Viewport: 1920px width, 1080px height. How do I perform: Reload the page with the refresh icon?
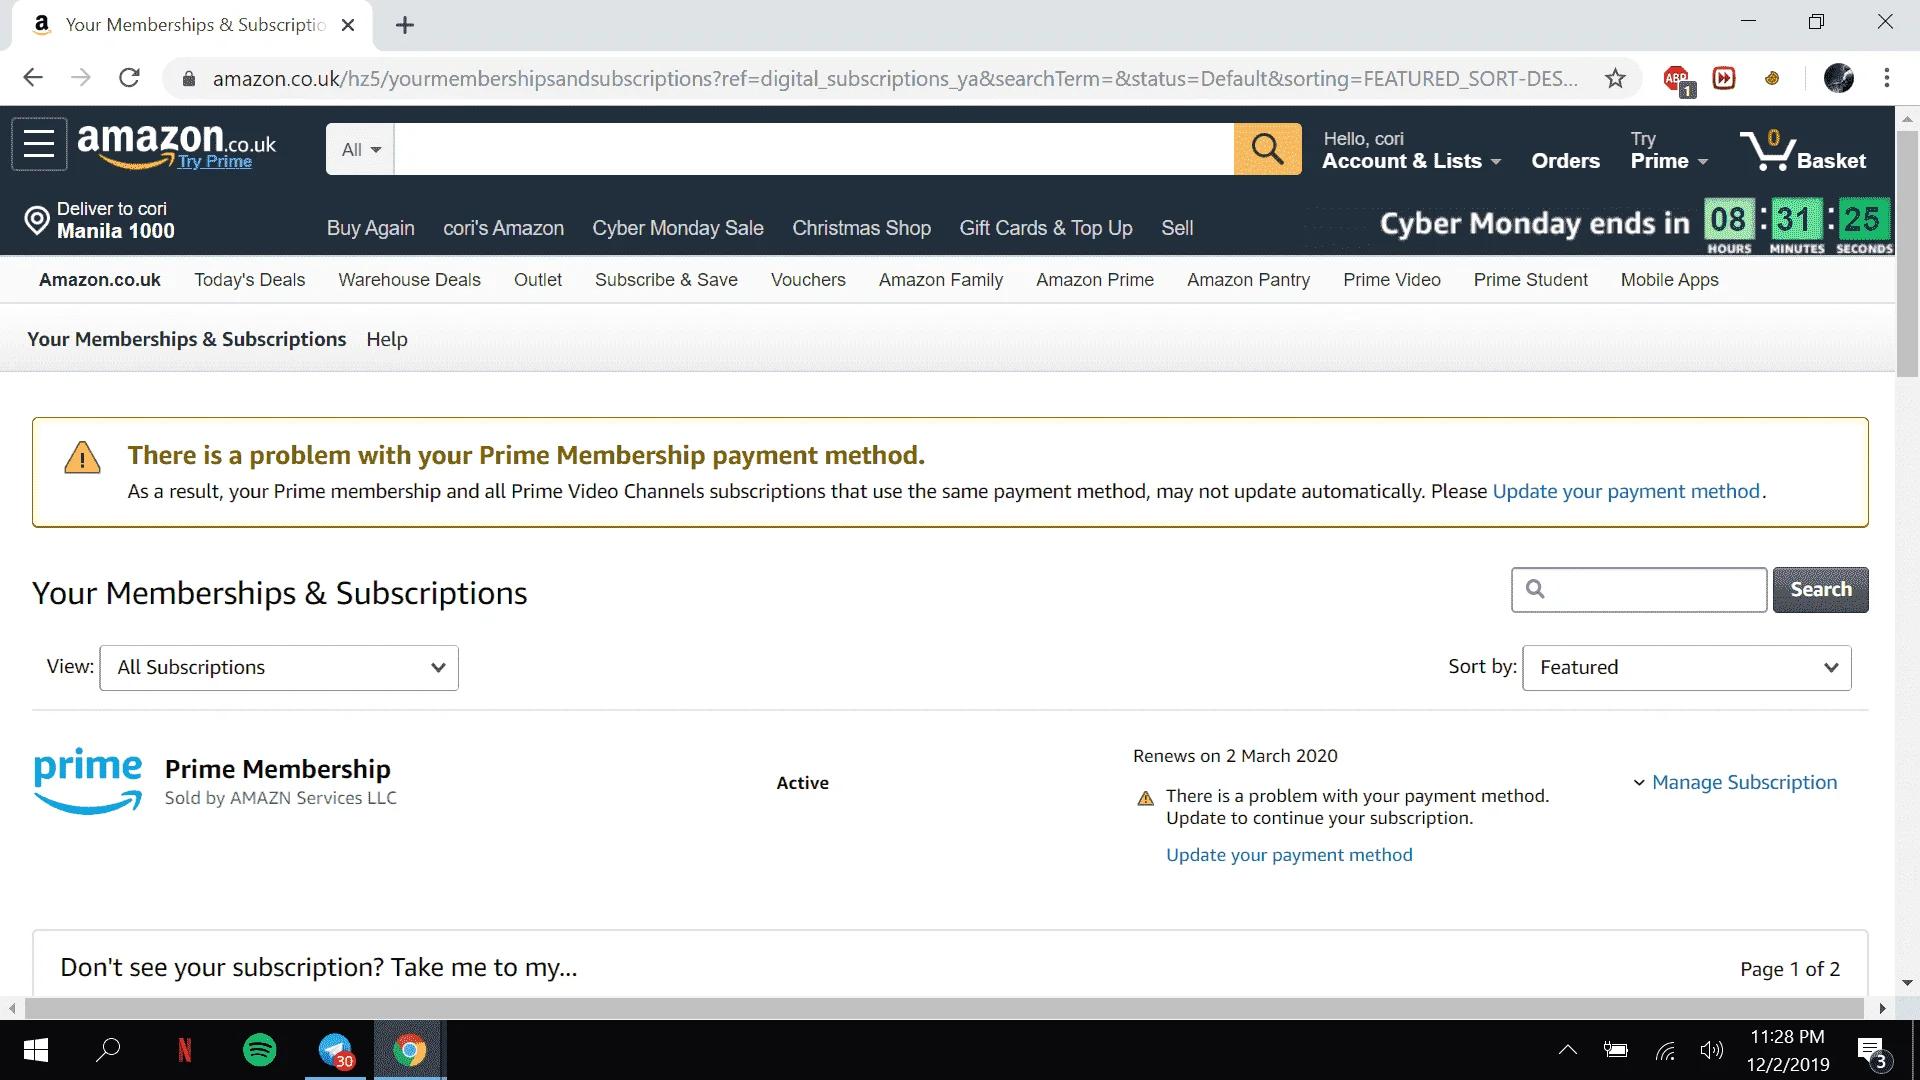point(129,78)
